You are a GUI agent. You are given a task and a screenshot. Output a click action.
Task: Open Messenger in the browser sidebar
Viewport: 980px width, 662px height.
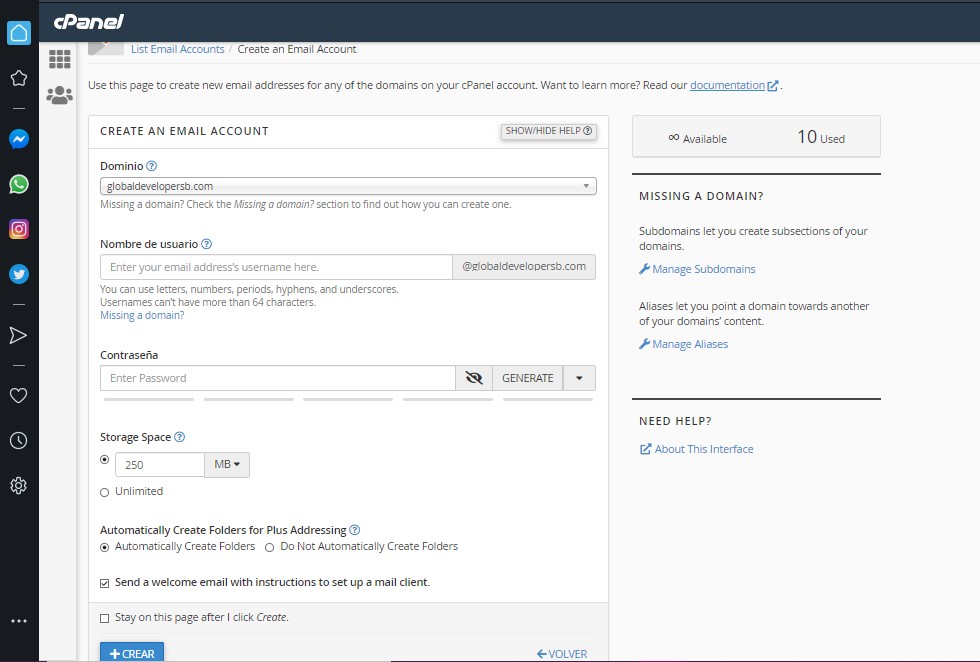18,140
